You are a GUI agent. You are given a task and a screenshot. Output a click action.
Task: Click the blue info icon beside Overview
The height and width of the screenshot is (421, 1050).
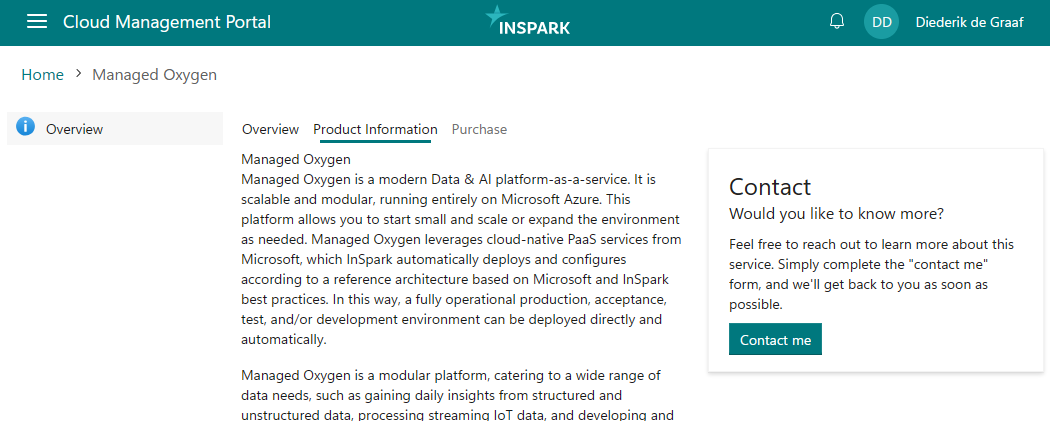25,126
